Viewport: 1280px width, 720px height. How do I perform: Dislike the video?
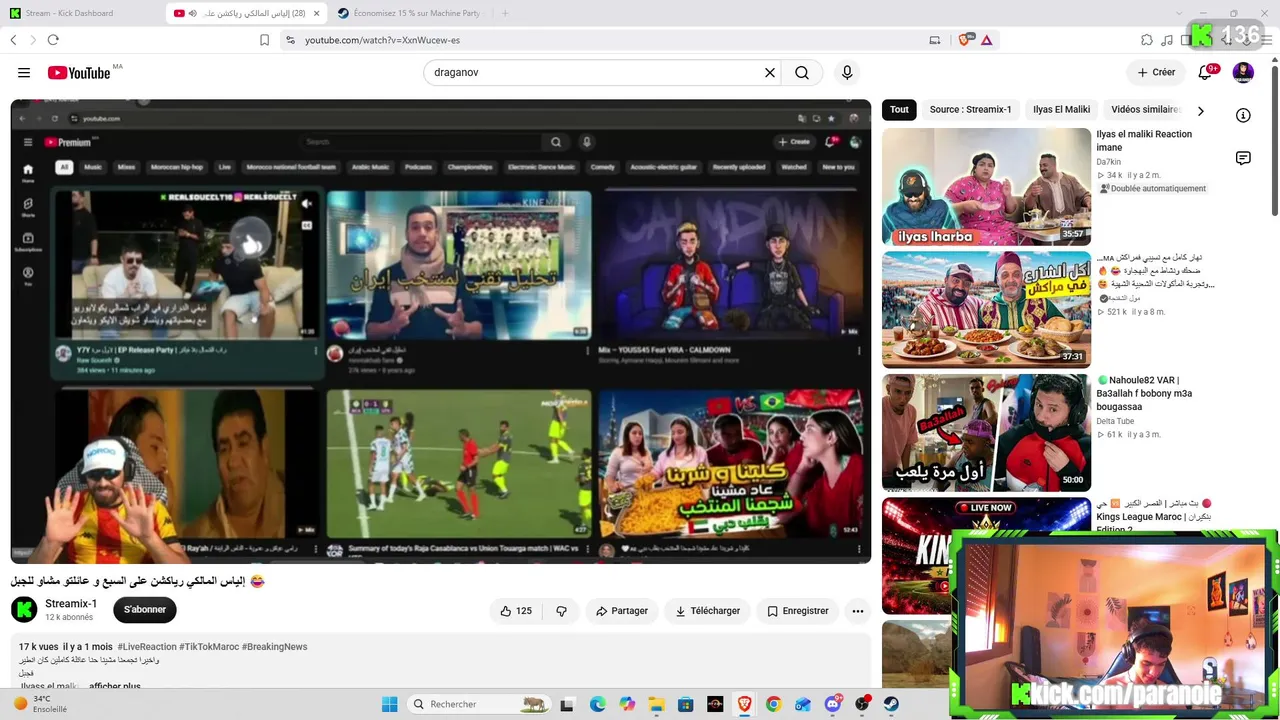click(x=561, y=611)
